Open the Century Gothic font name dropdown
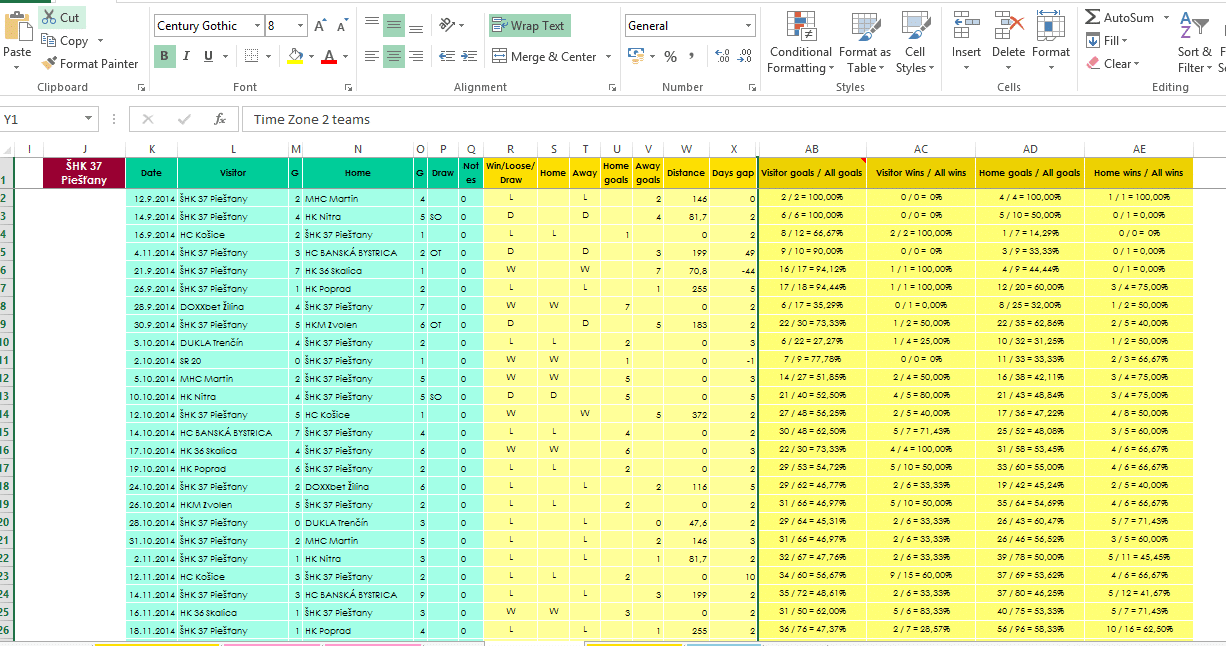Viewport: 1226px width, 646px height. click(x=257, y=26)
